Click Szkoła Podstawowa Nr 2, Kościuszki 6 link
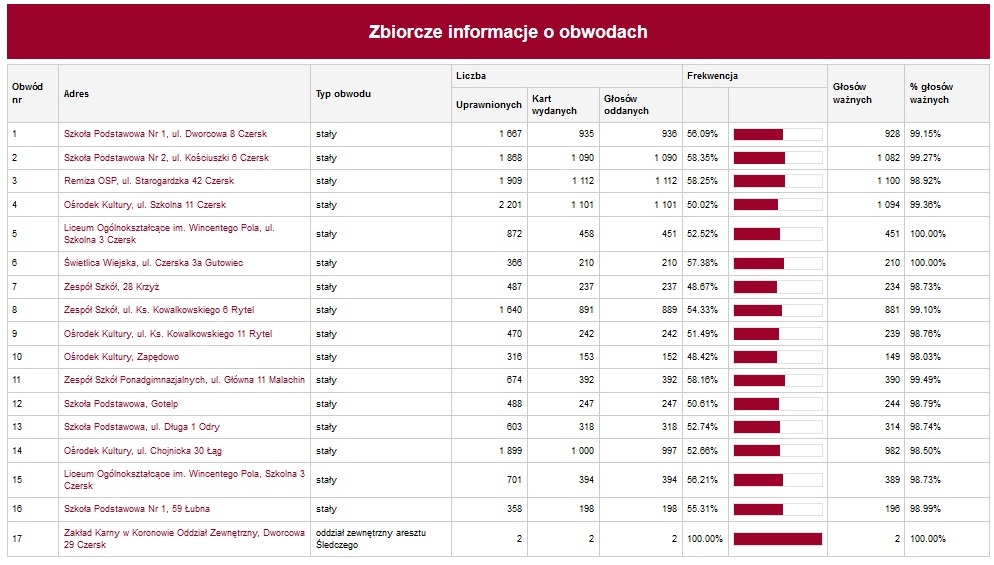This screenshot has height=565, width=994. click(x=166, y=158)
